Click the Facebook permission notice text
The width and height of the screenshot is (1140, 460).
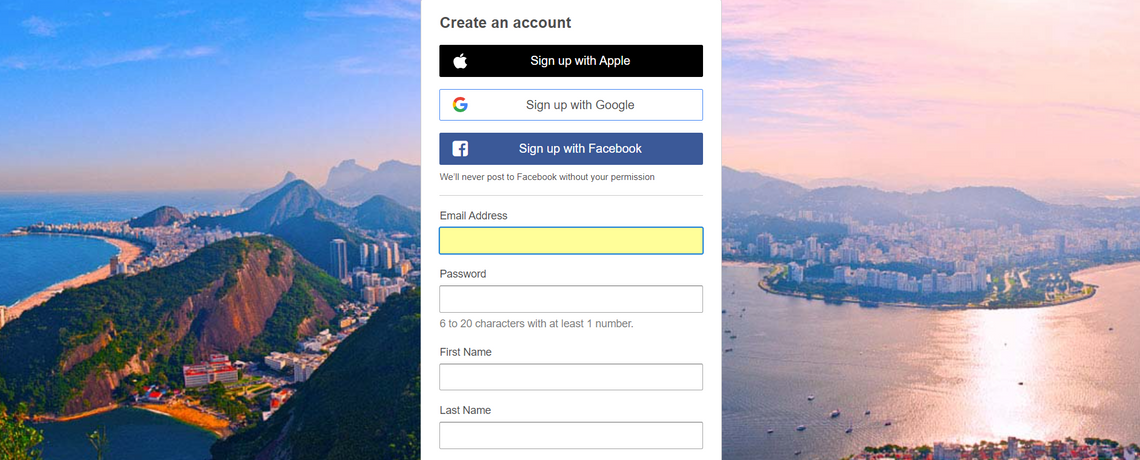pyautogui.click(x=547, y=177)
